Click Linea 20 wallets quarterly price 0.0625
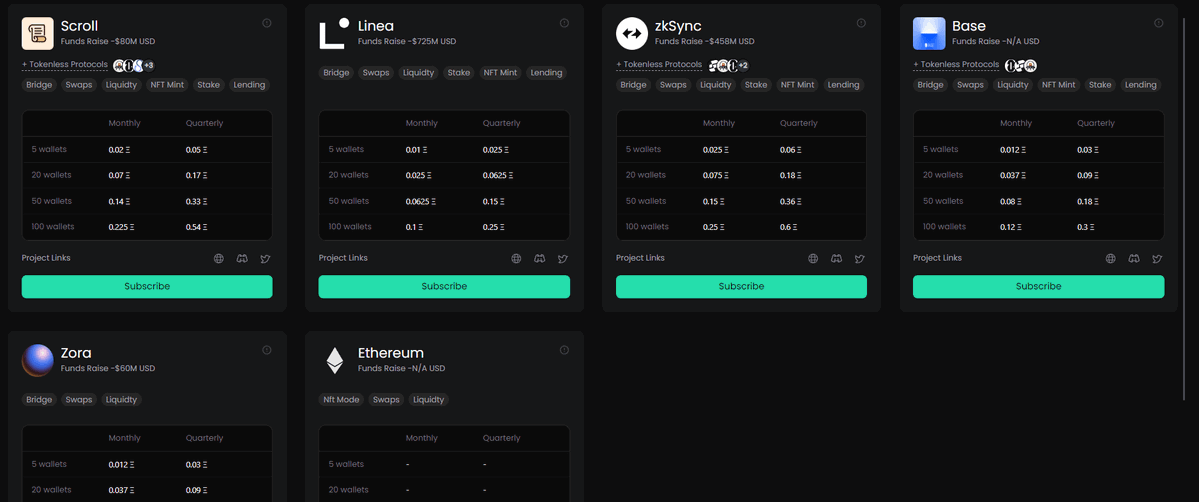This screenshot has width=1199, height=502. coord(499,175)
